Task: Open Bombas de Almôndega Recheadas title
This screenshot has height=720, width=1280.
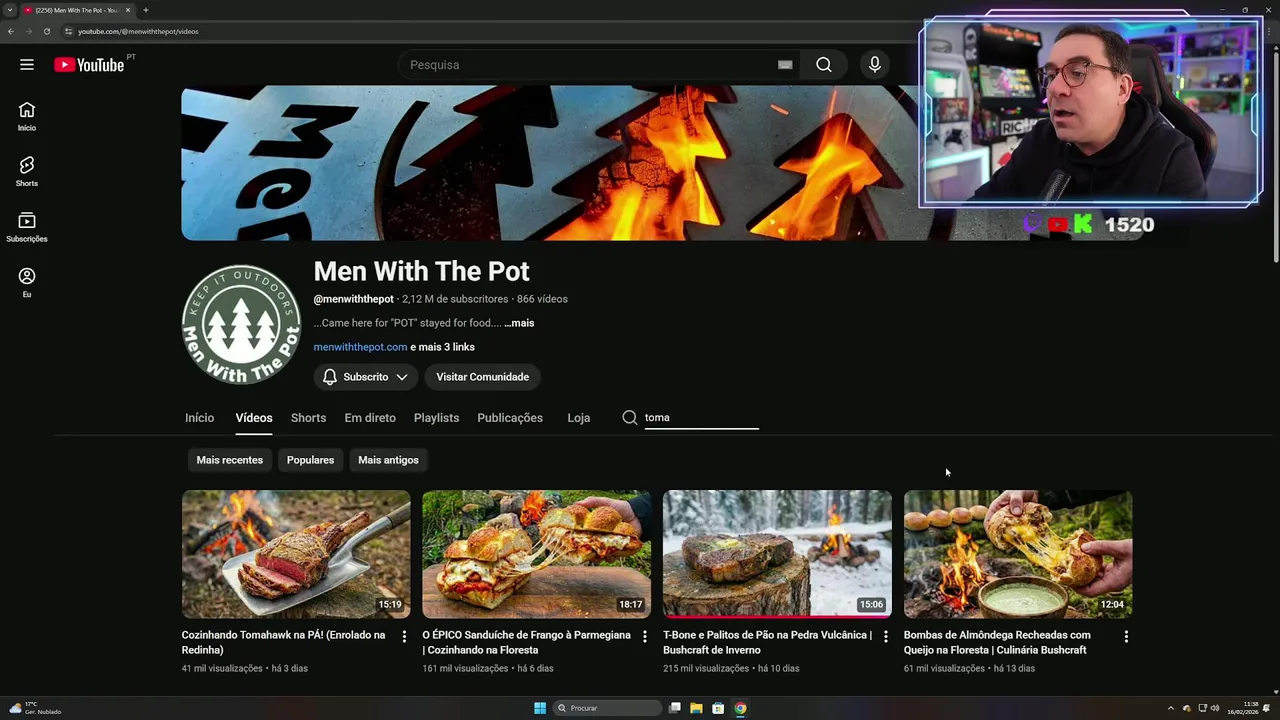Action: pyautogui.click(x=997, y=642)
